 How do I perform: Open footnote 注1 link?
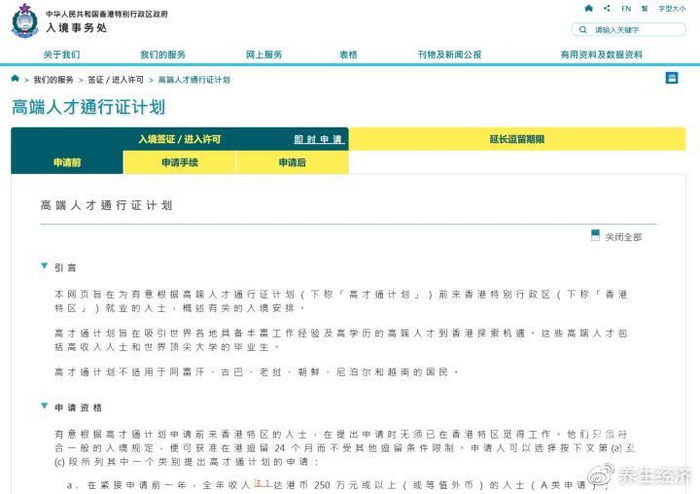(262, 483)
